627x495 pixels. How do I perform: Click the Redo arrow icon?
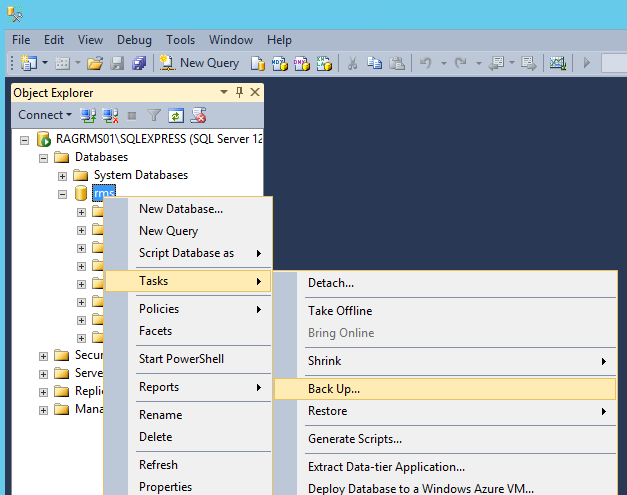(461, 63)
